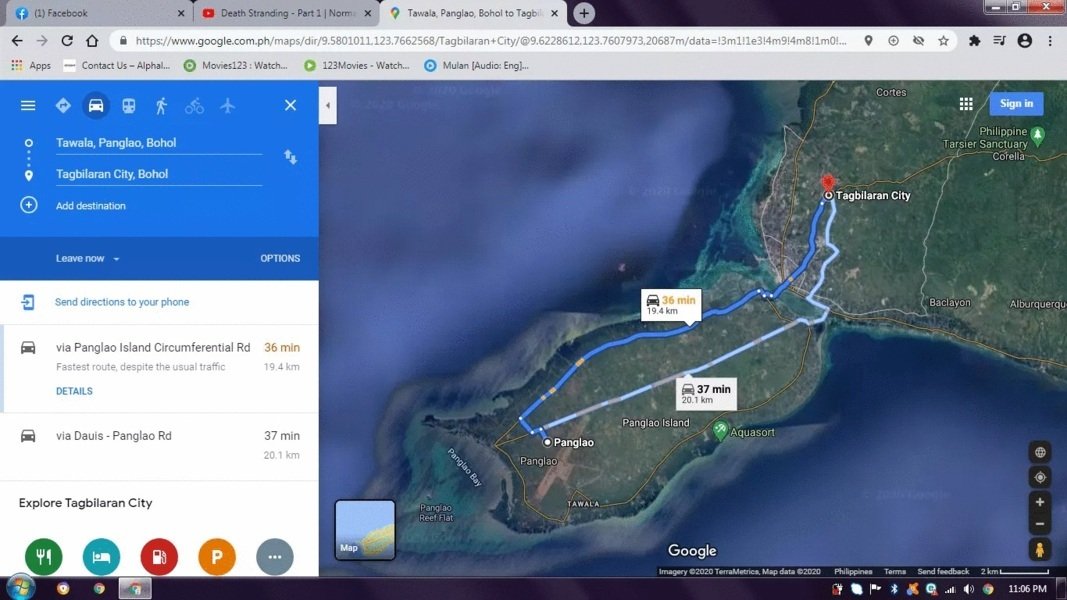Choose the cycling directions mode
Image resolution: width=1067 pixels, height=600 pixels.
tap(194, 104)
